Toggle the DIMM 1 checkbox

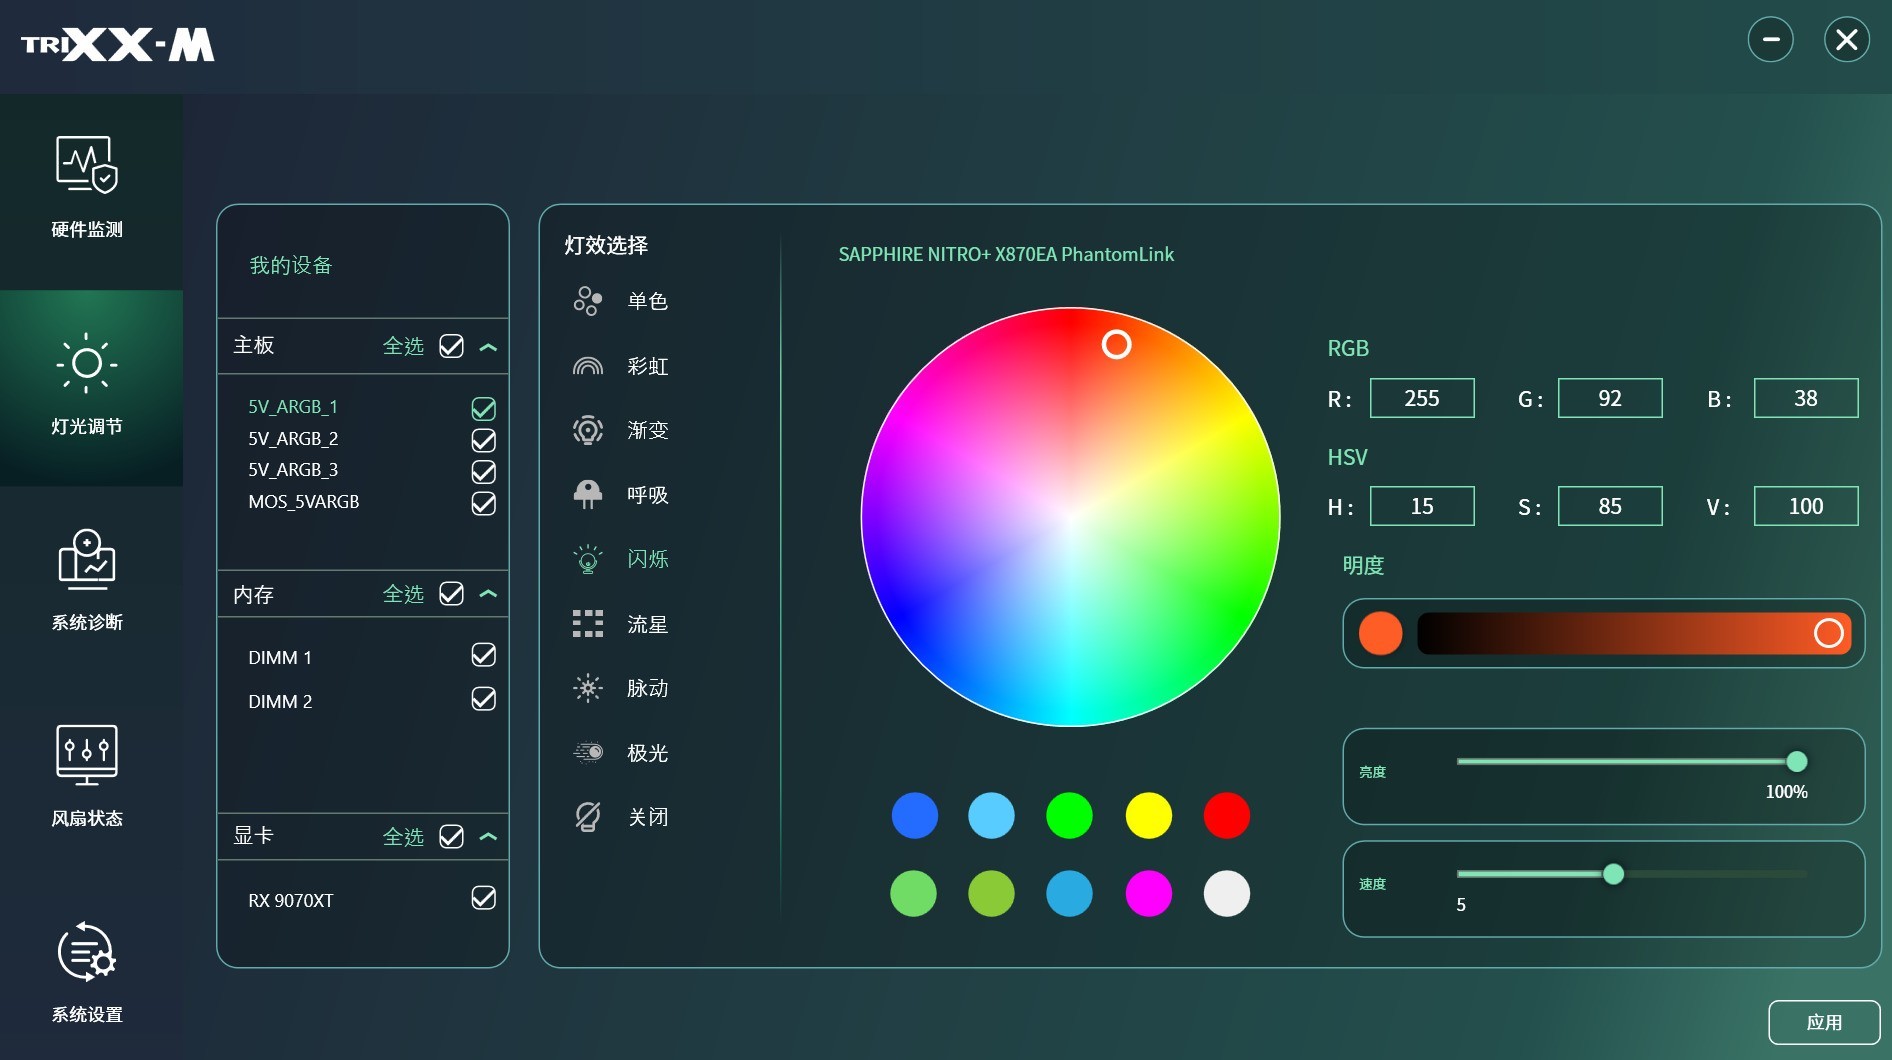(x=483, y=655)
